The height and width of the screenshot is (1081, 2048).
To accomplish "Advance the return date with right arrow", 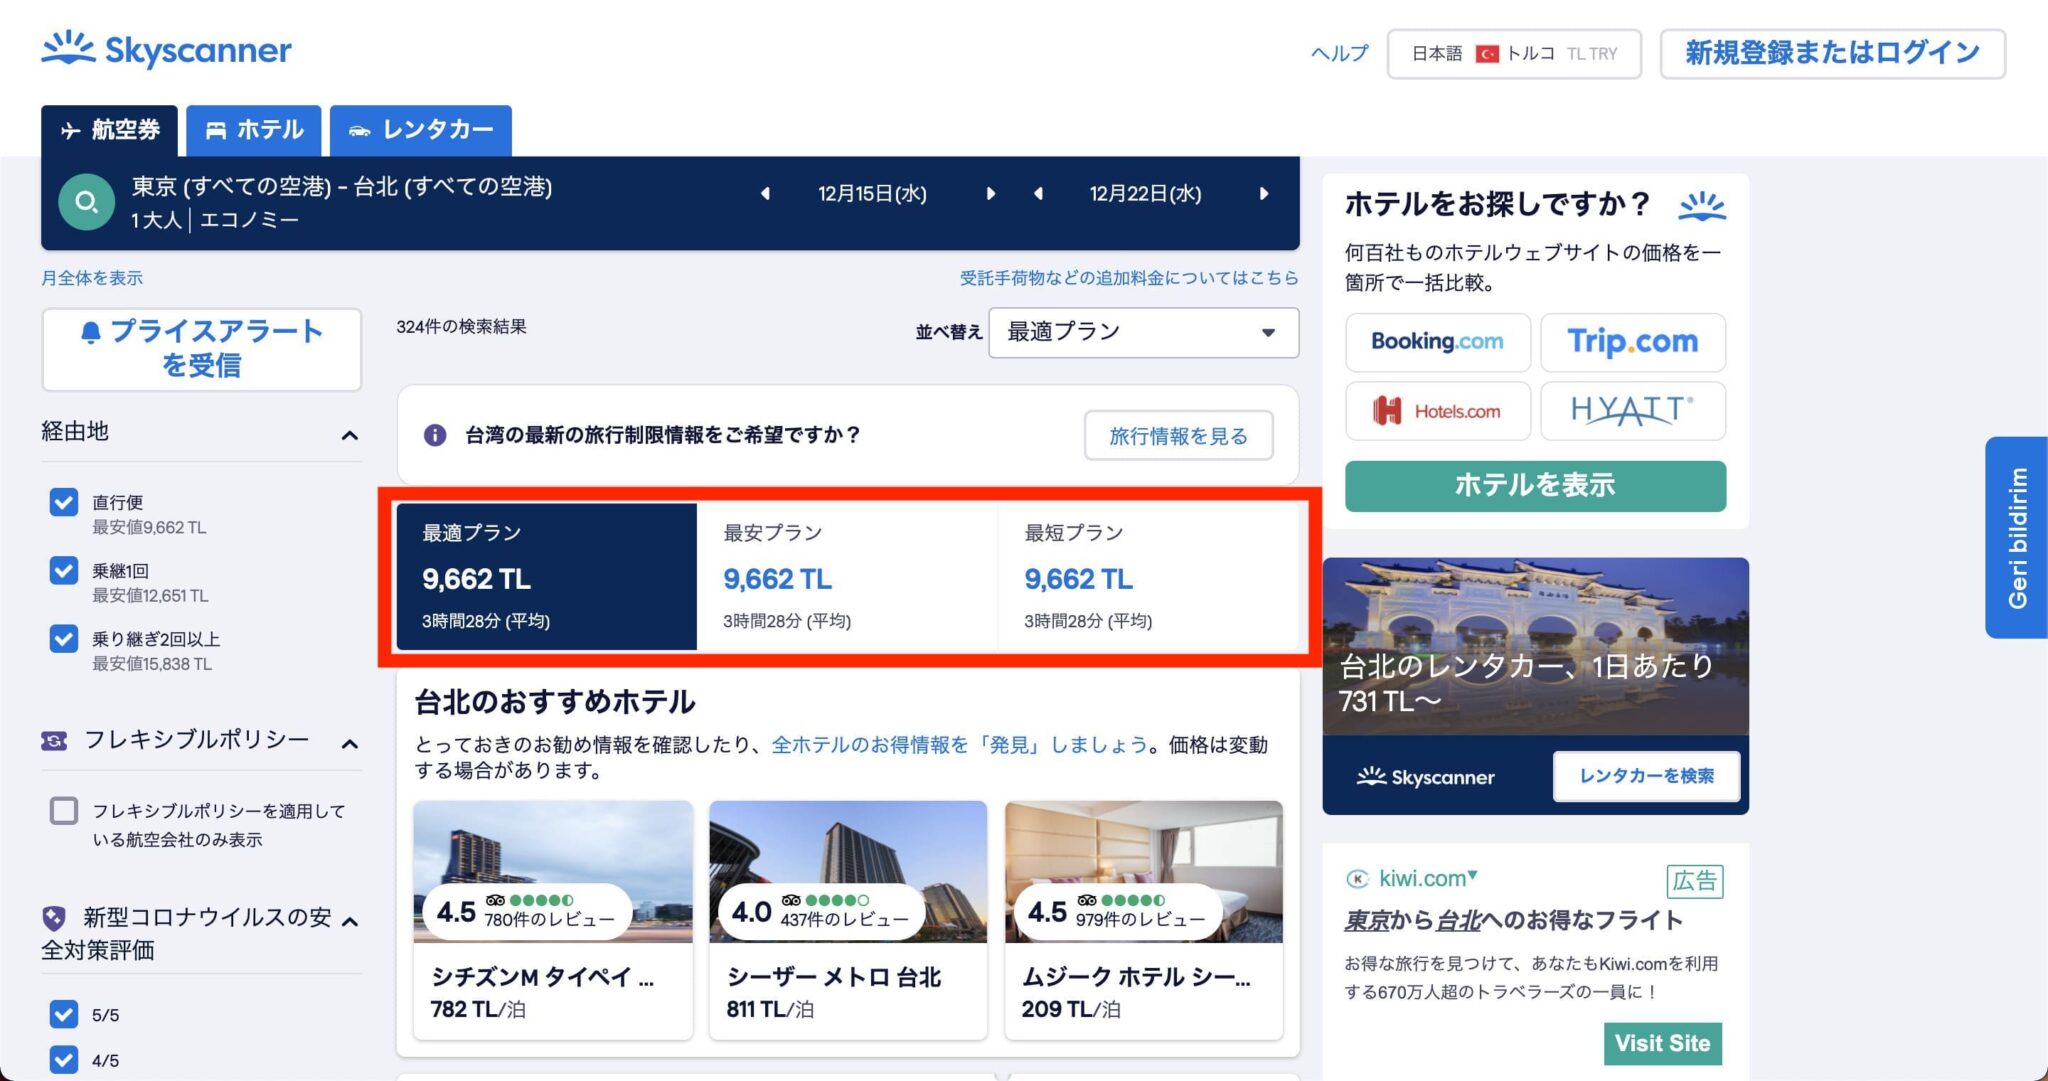I will [x=1264, y=193].
